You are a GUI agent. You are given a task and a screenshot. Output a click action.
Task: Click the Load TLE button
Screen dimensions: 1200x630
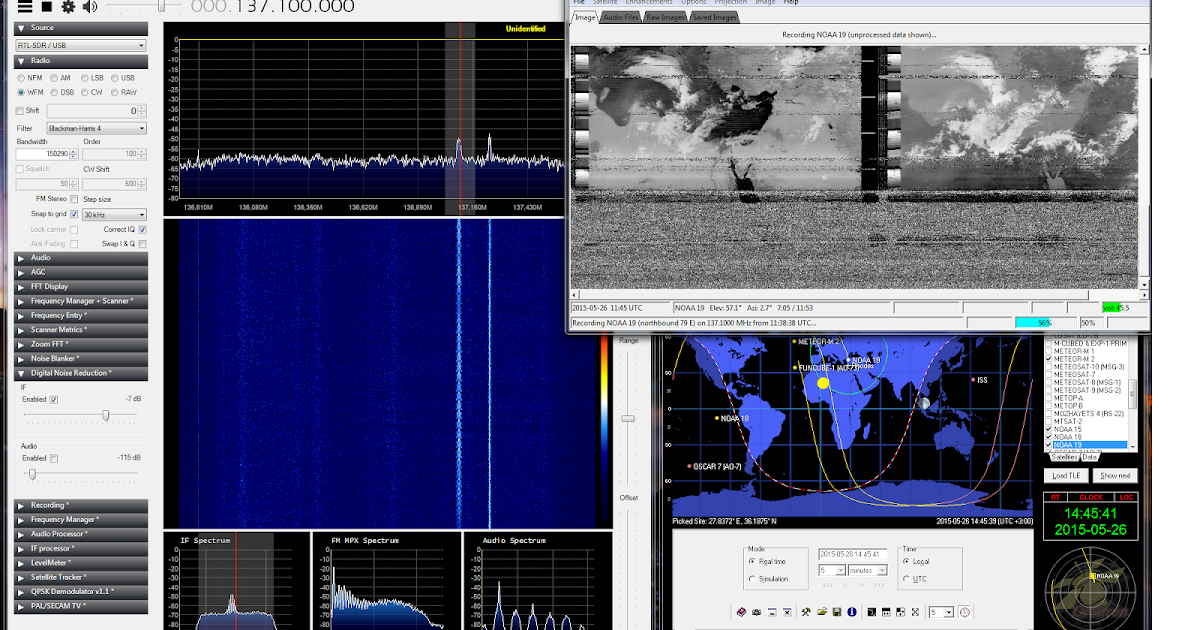click(1064, 475)
